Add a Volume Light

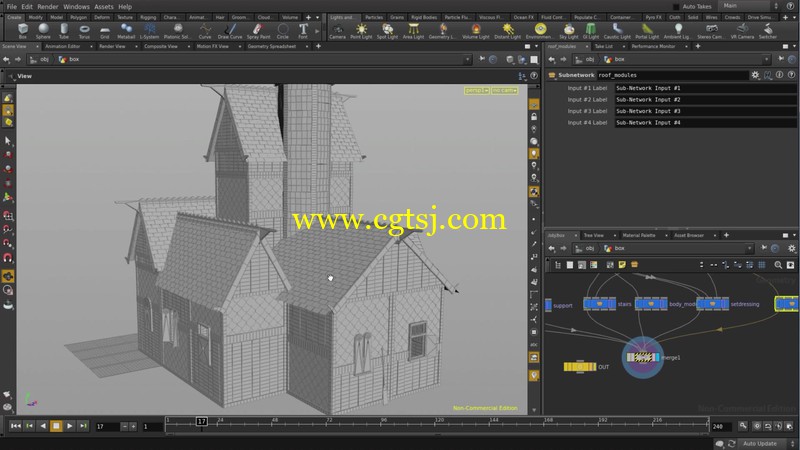tap(476, 31)
